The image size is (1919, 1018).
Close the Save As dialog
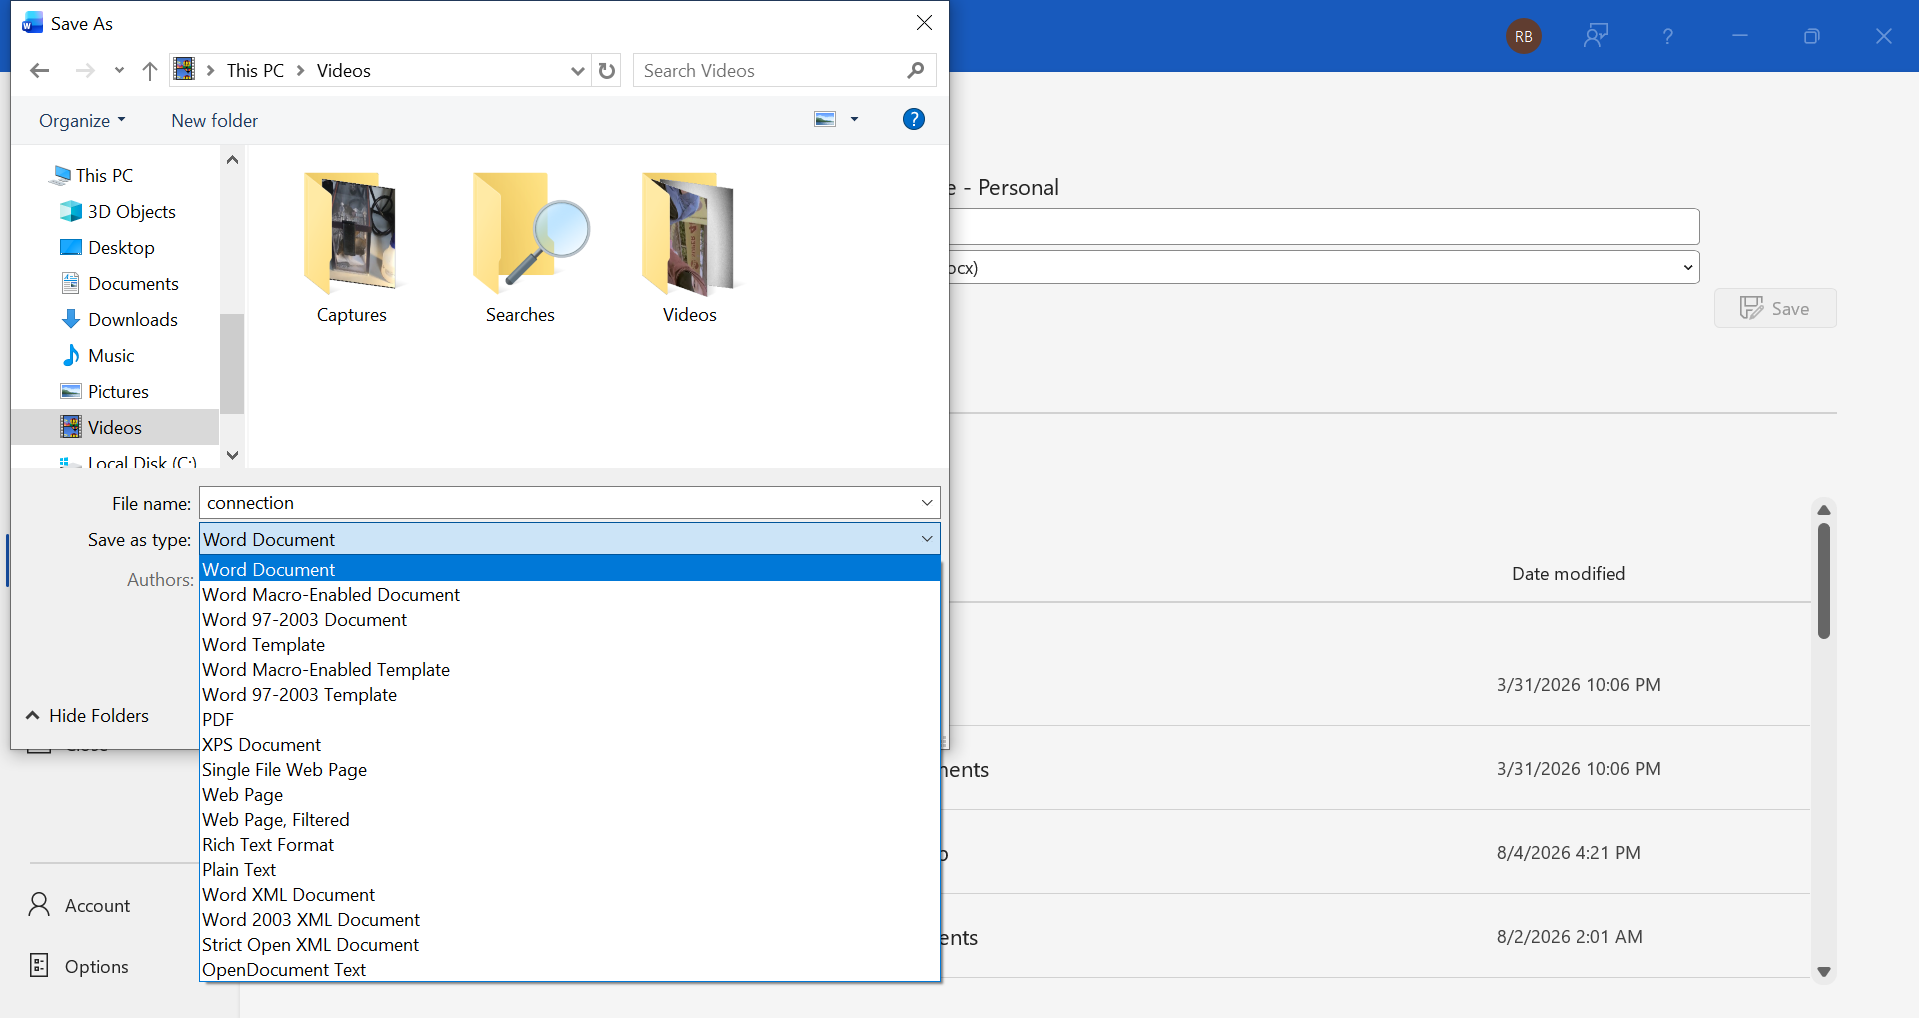tap(924, 23)
